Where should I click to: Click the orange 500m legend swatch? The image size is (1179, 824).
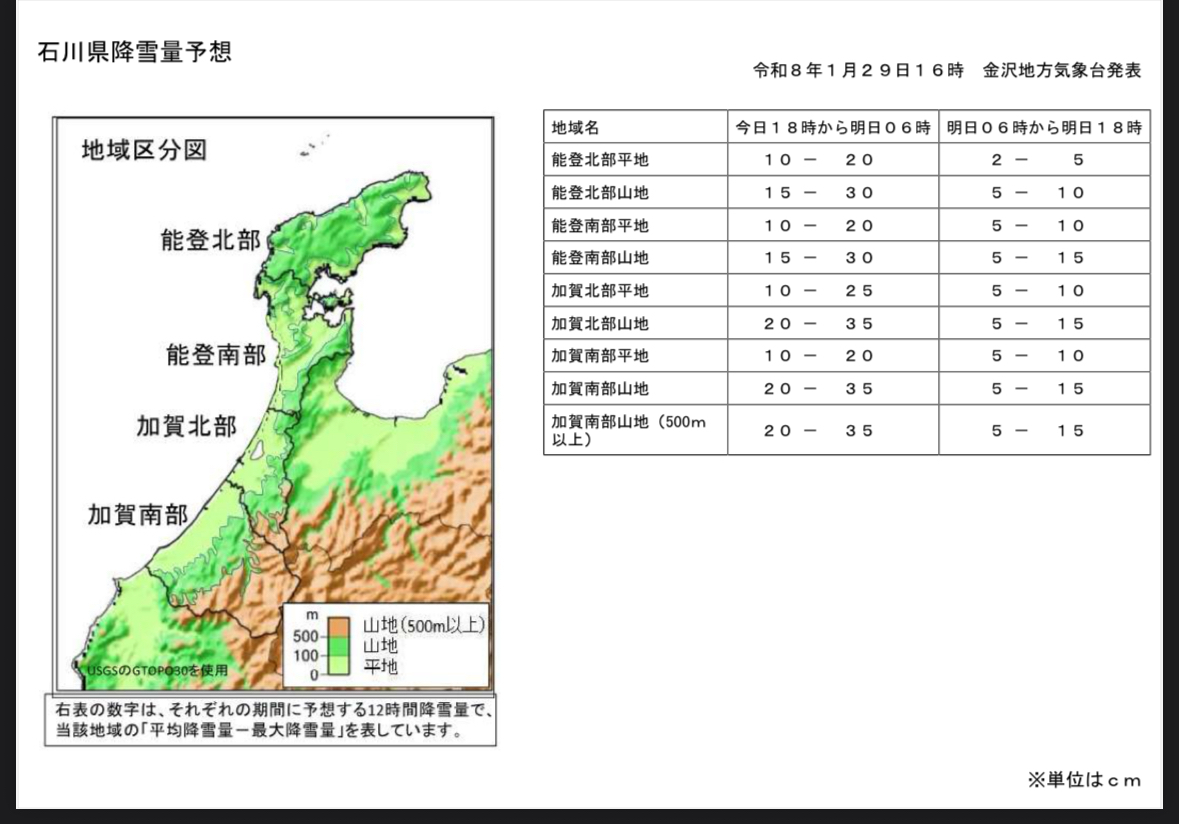(339, 627)
